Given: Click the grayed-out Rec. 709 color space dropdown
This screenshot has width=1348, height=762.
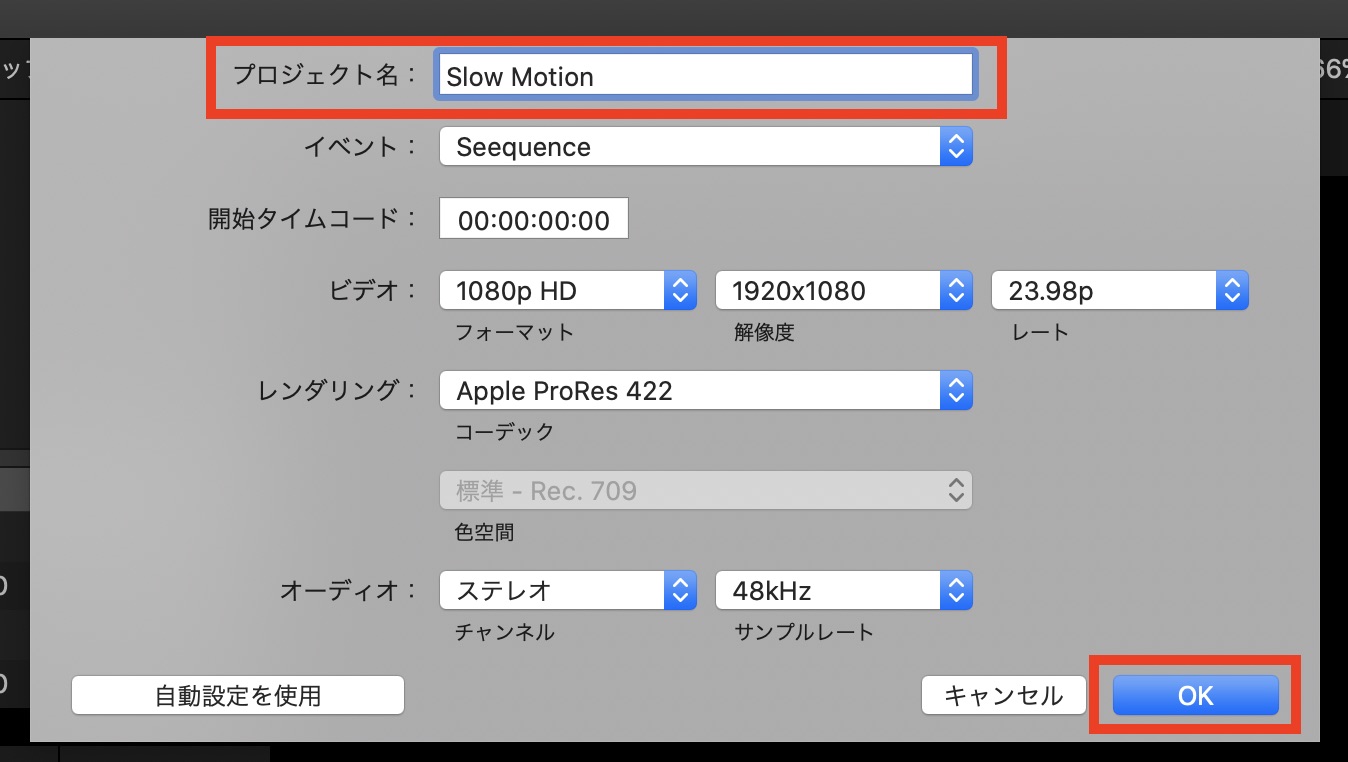Looking at the screenshot, I should coord(705,490).
